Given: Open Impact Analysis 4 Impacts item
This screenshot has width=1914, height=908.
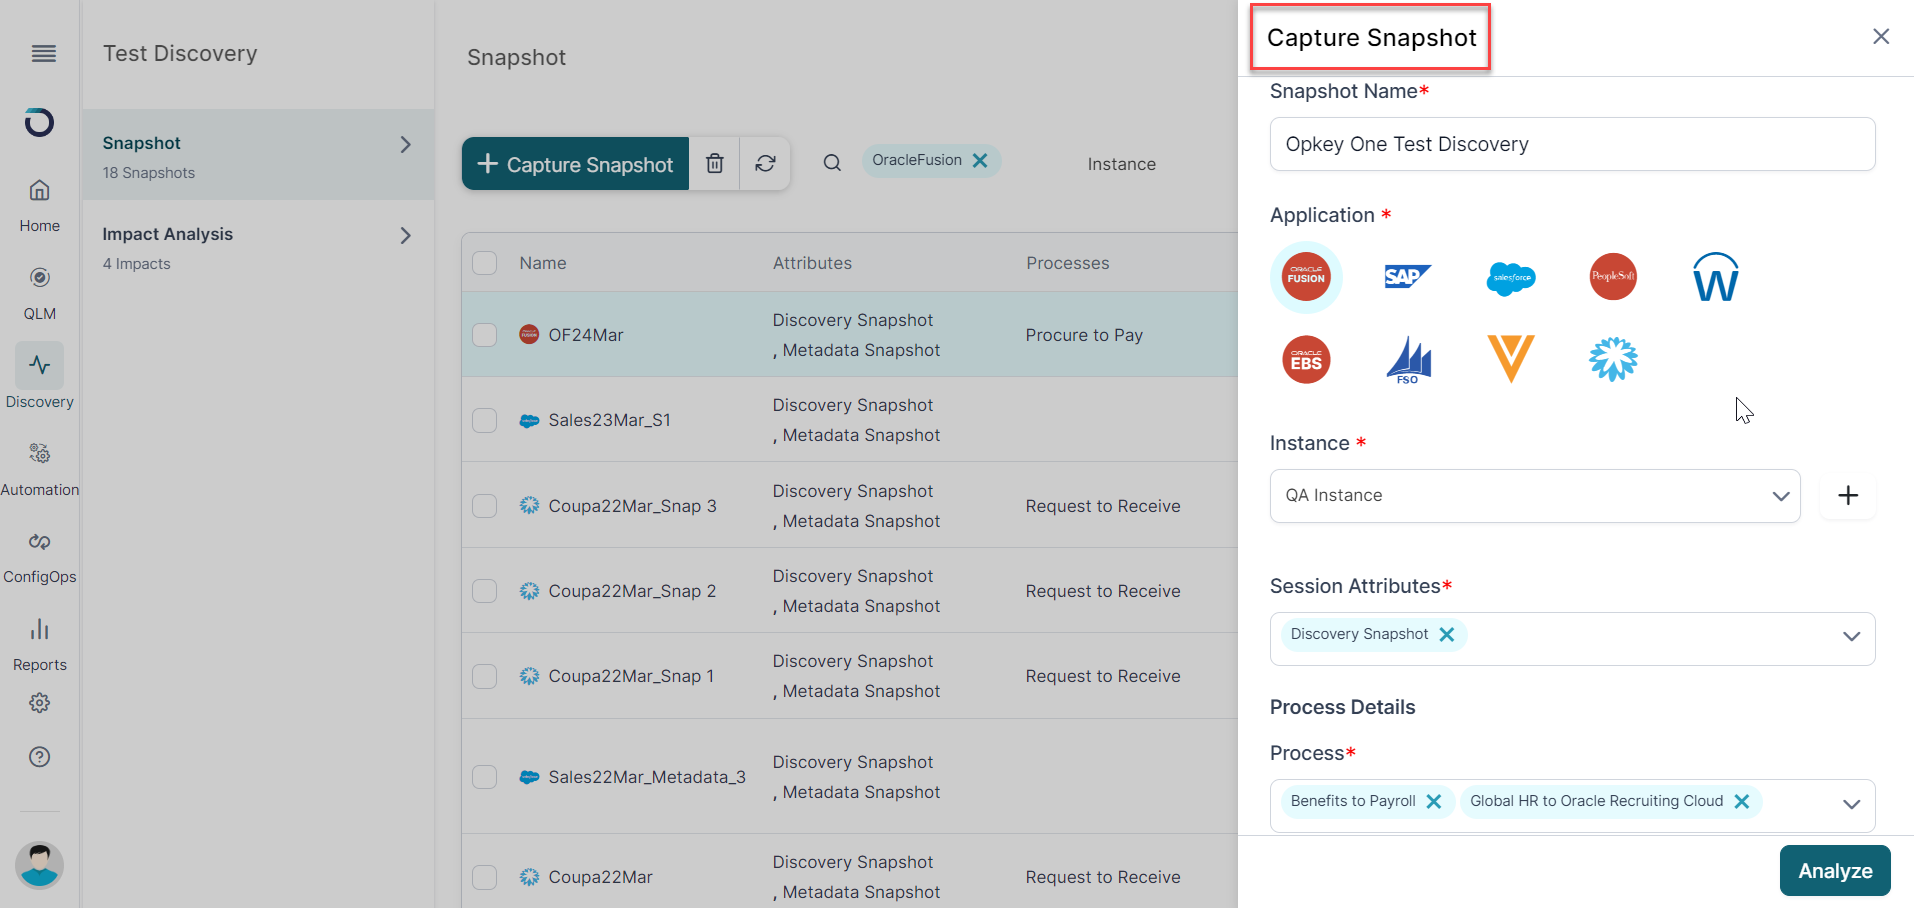Looking at the screenshot, I should pos(258,247).
